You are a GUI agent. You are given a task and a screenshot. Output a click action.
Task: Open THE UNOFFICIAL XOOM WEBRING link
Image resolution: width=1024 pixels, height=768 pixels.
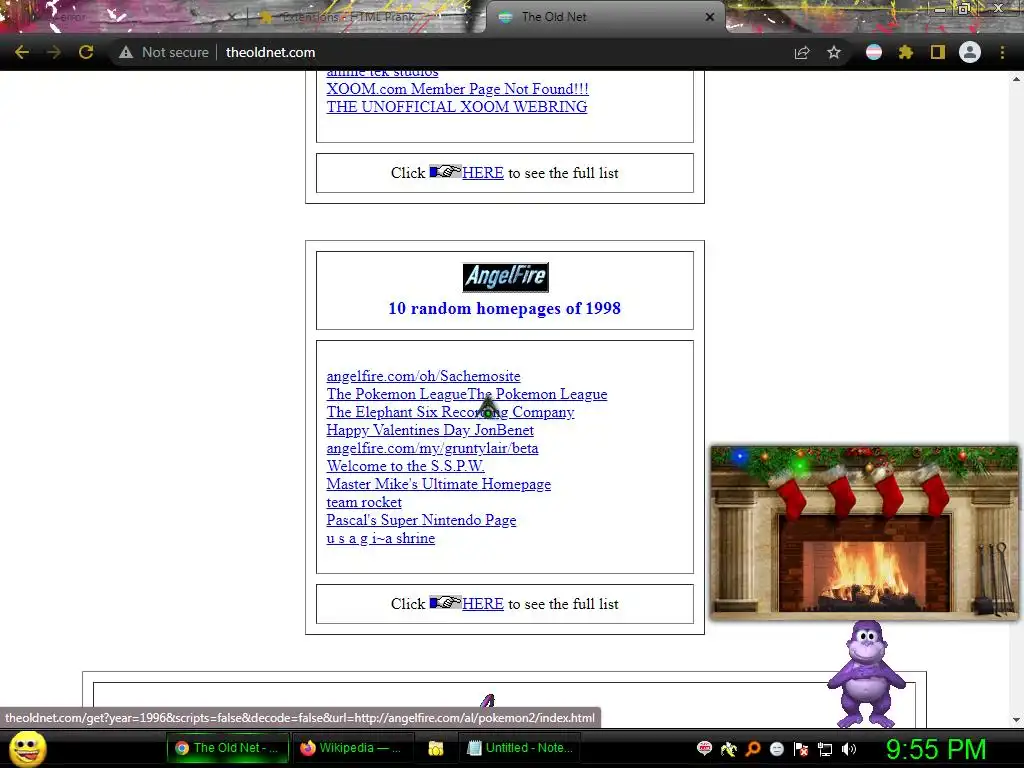(456, 106)
